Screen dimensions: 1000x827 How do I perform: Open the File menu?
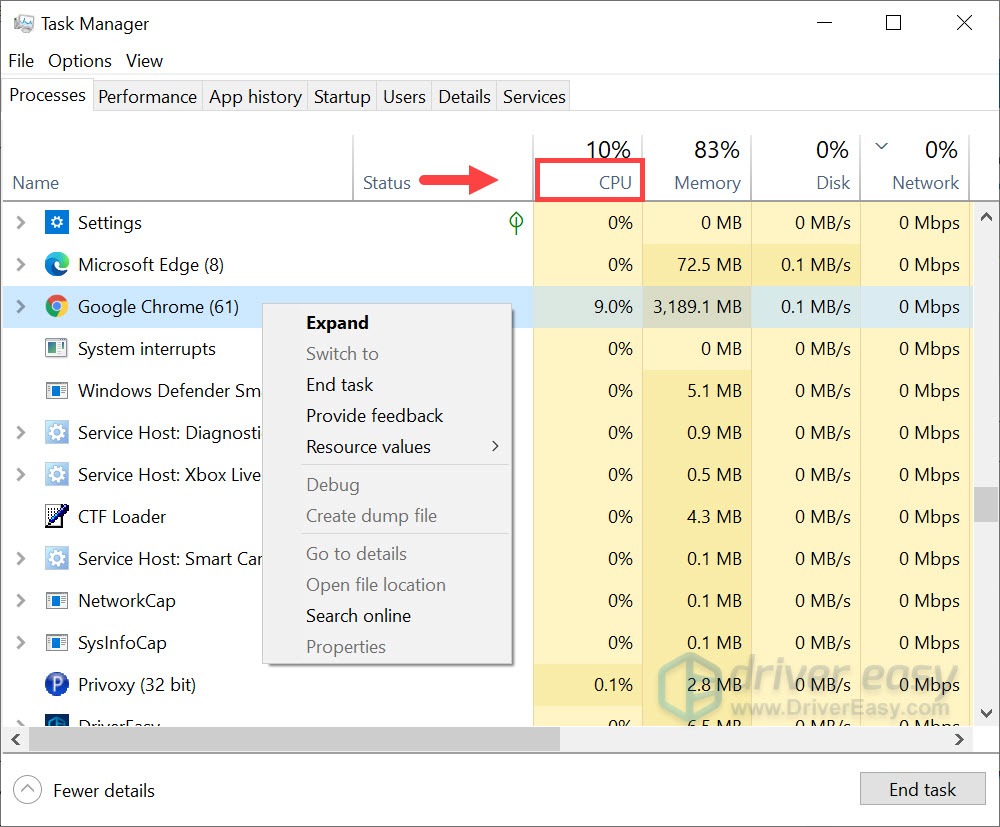pyautogui.click(x=21, y=61)
